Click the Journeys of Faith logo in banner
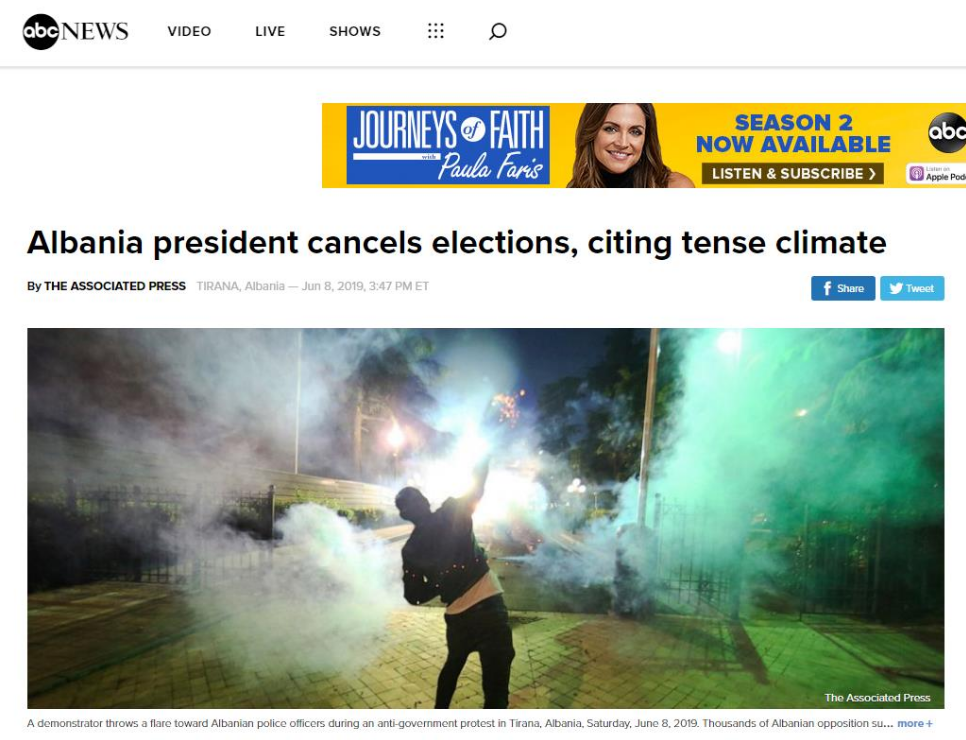This screenshot has height=740, width=966. (448, 145)
